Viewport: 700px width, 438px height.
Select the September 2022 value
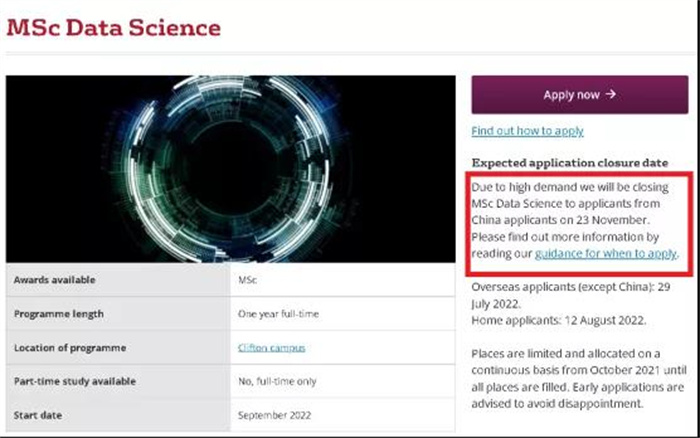(274, 415)
